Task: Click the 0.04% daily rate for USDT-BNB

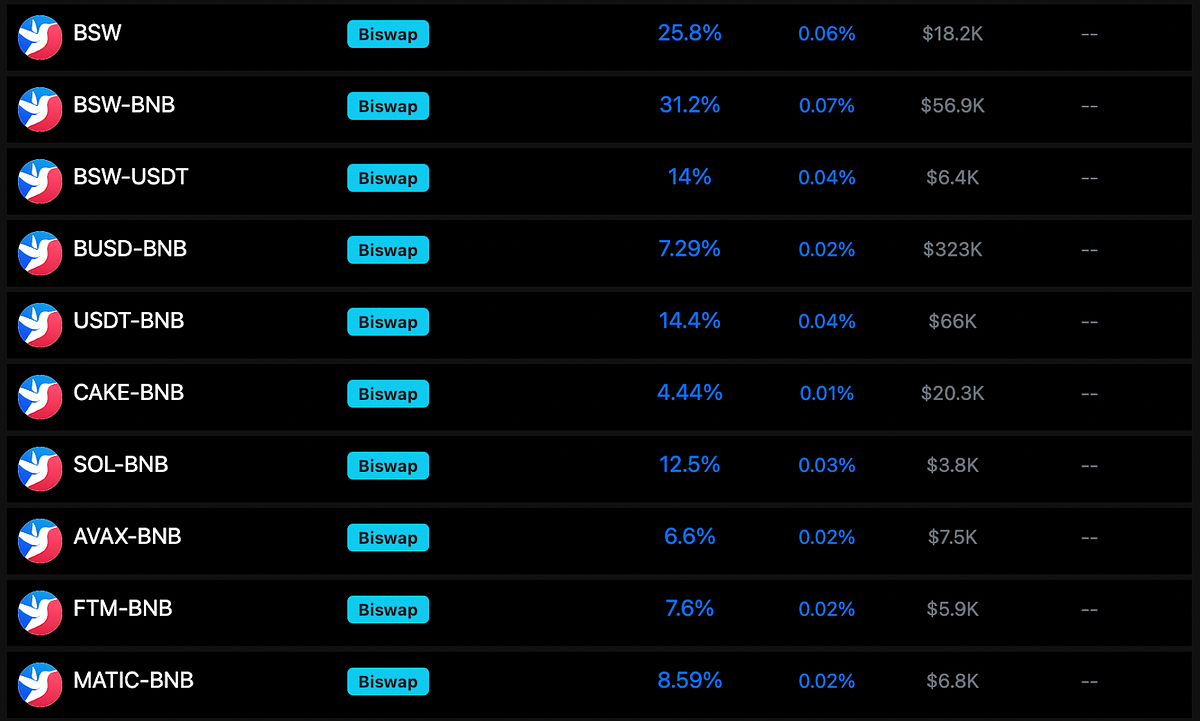Action: coord(827,321)
